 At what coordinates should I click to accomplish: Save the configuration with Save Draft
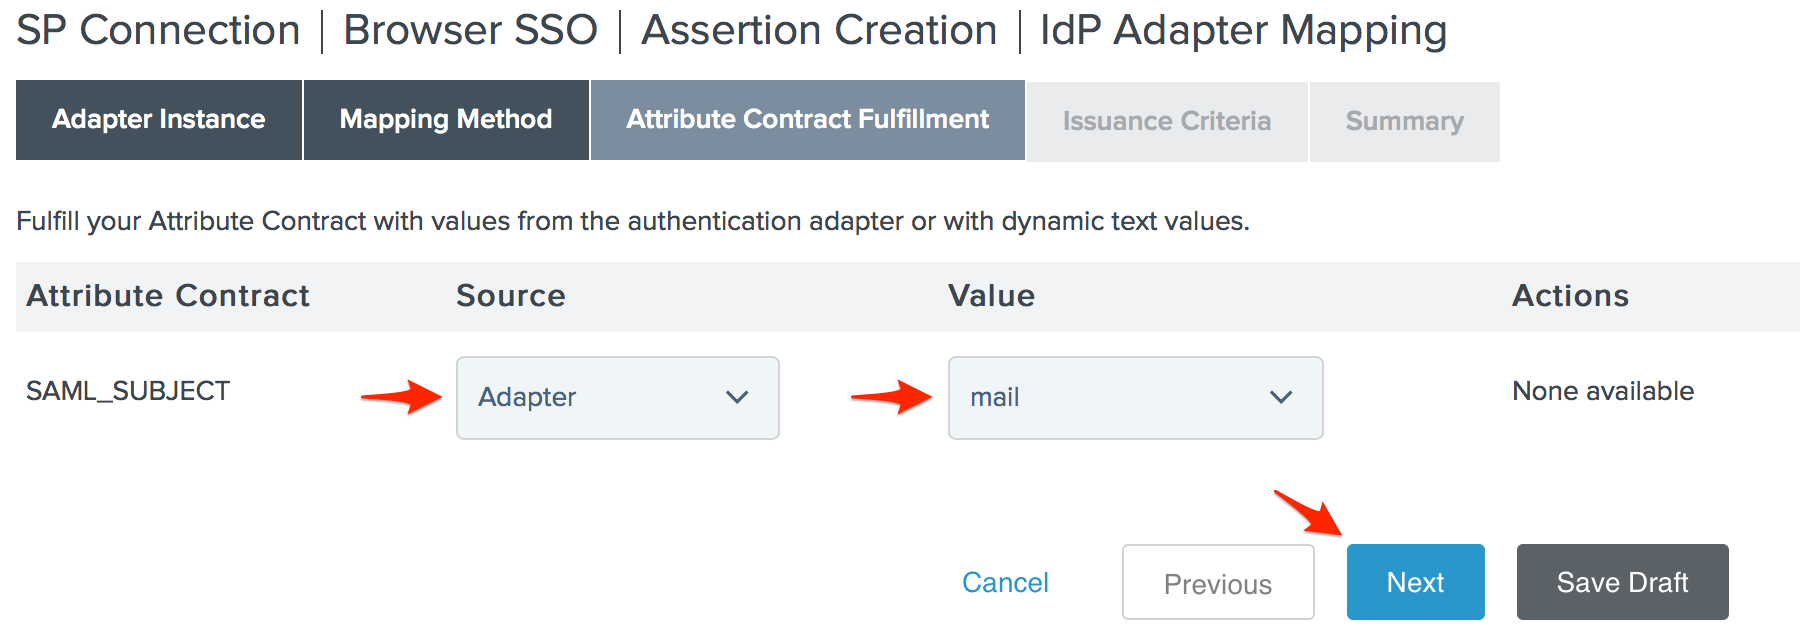pyautogui.click(x=1622, y=582)
